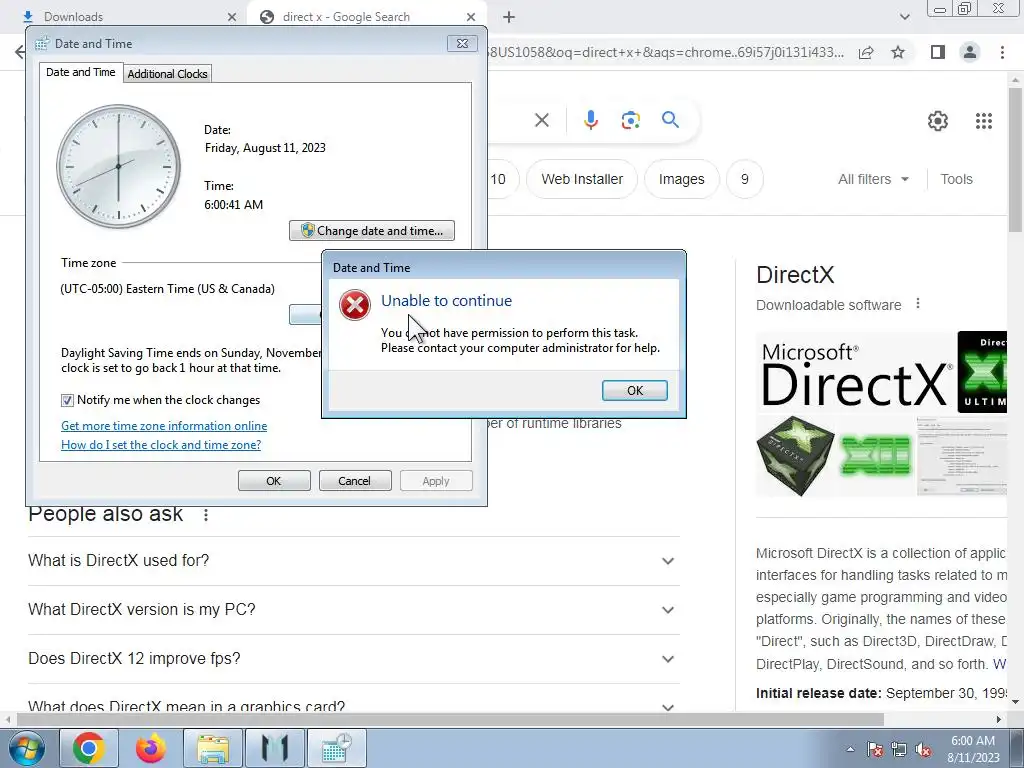
Task: Click the Google search magnifier icon
Action: coord(670,120)
